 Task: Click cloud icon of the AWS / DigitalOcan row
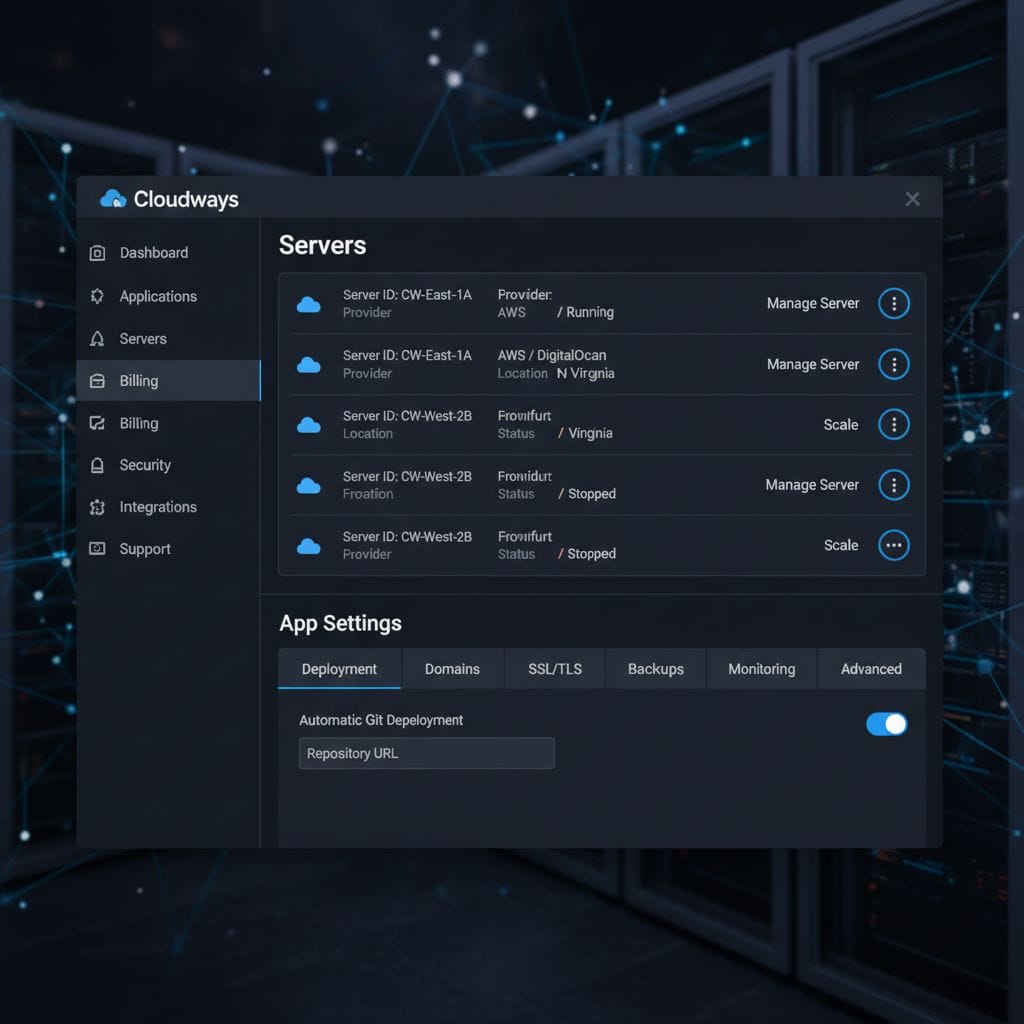point(309,364)
